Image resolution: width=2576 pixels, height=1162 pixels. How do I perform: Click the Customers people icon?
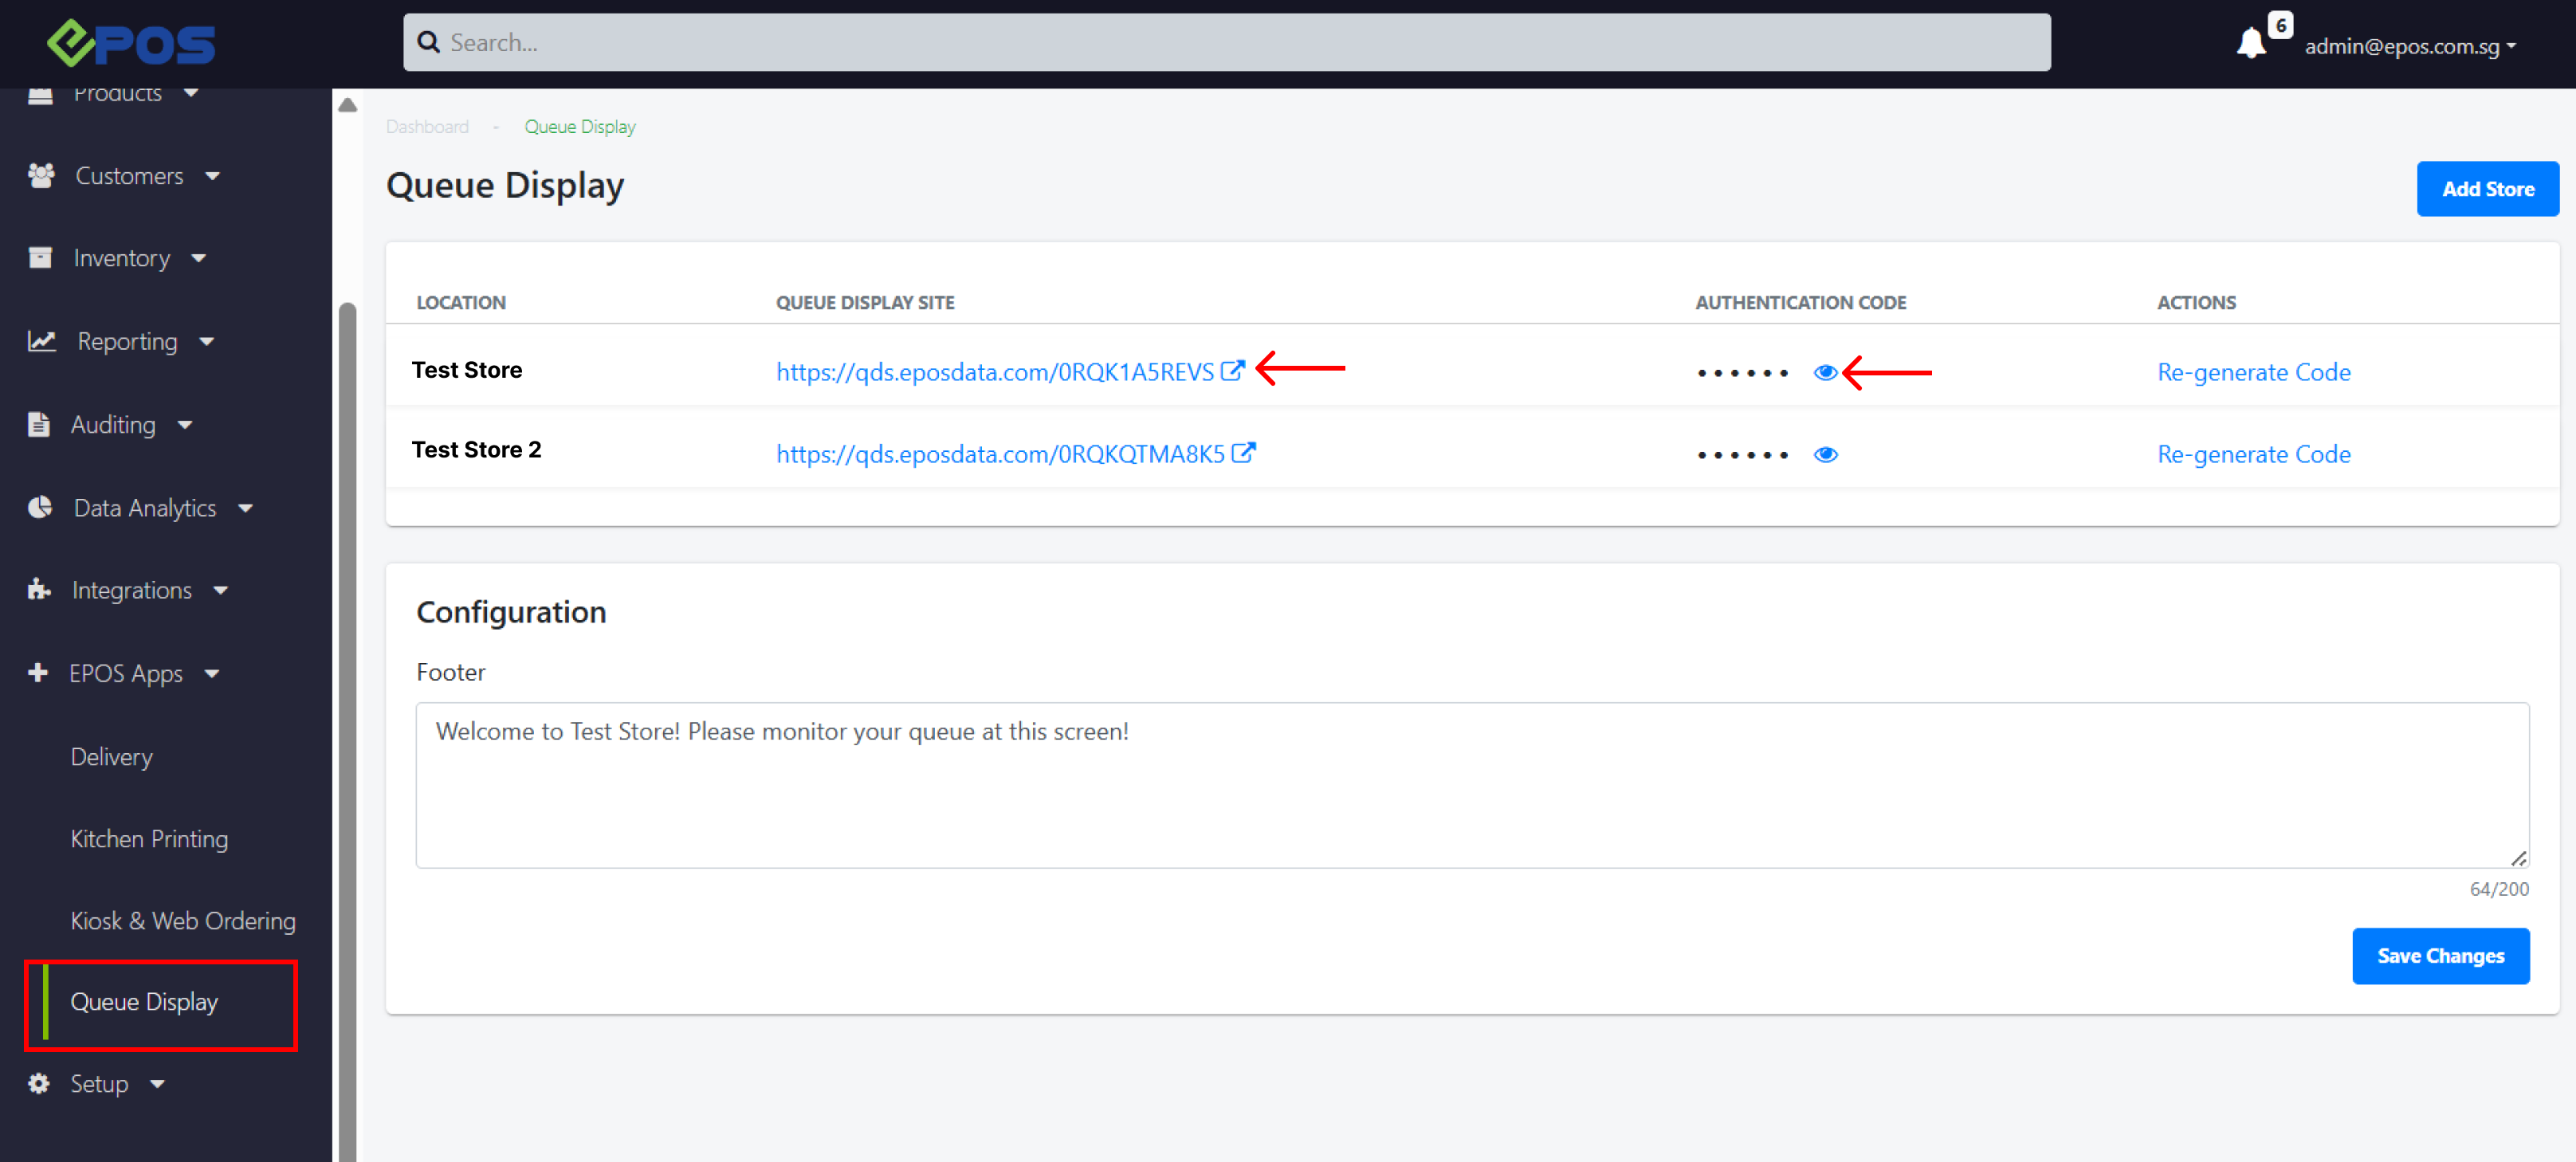[x=41, y=176]
